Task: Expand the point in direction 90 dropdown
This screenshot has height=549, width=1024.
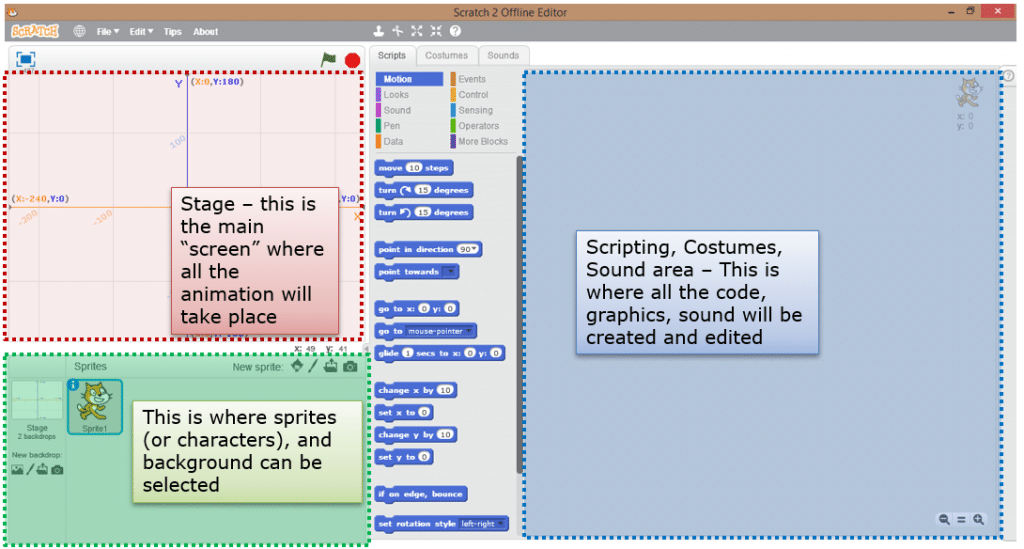Action: click(x=468, y=249)
